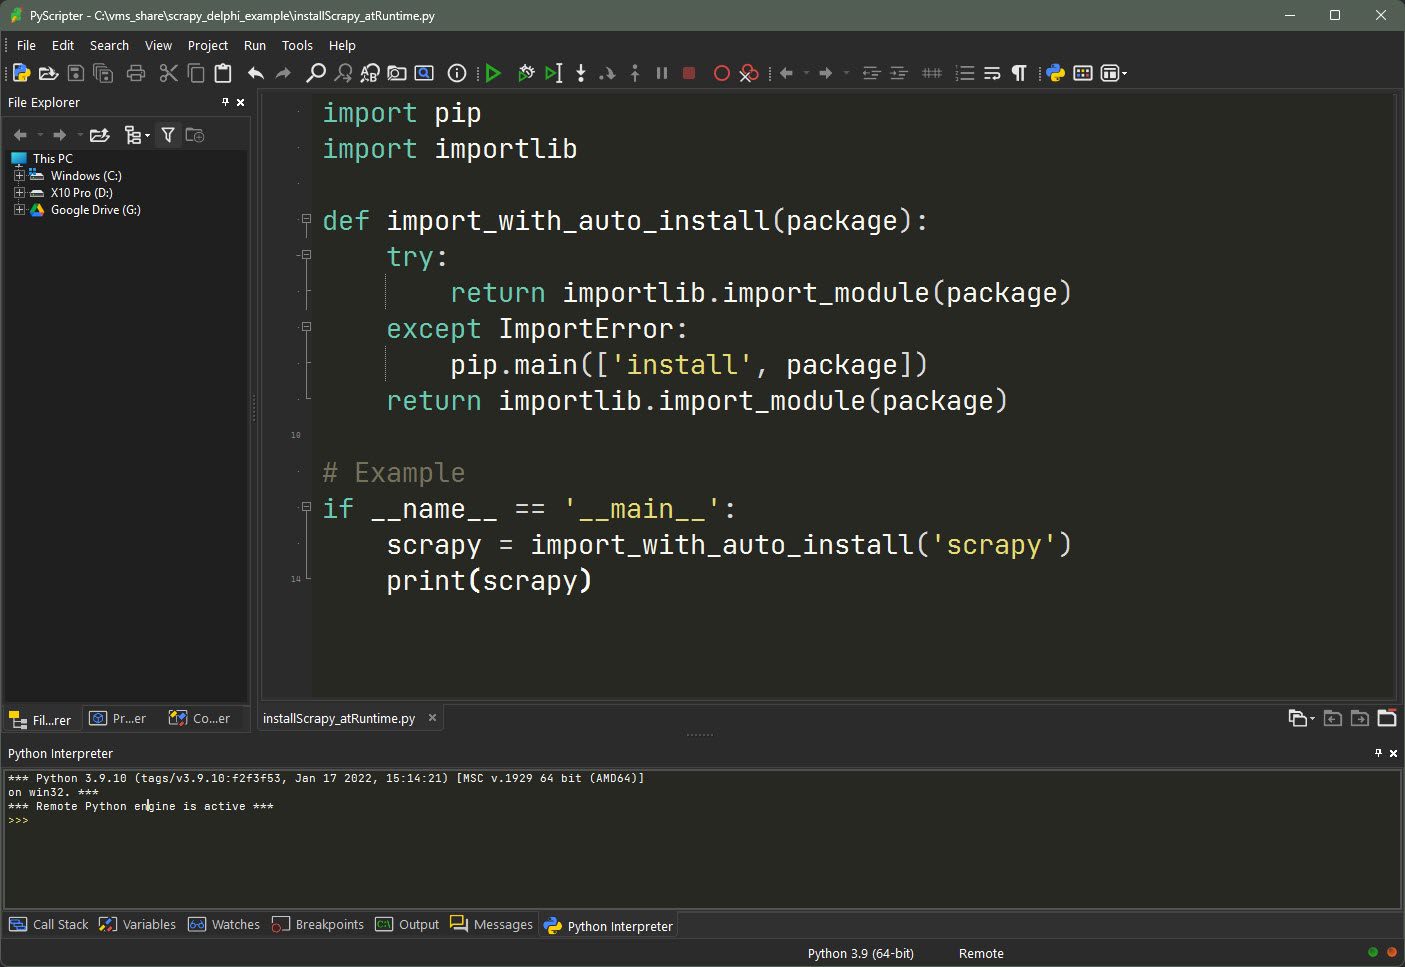
Task: Open the View menu
Action: point(158,45)
